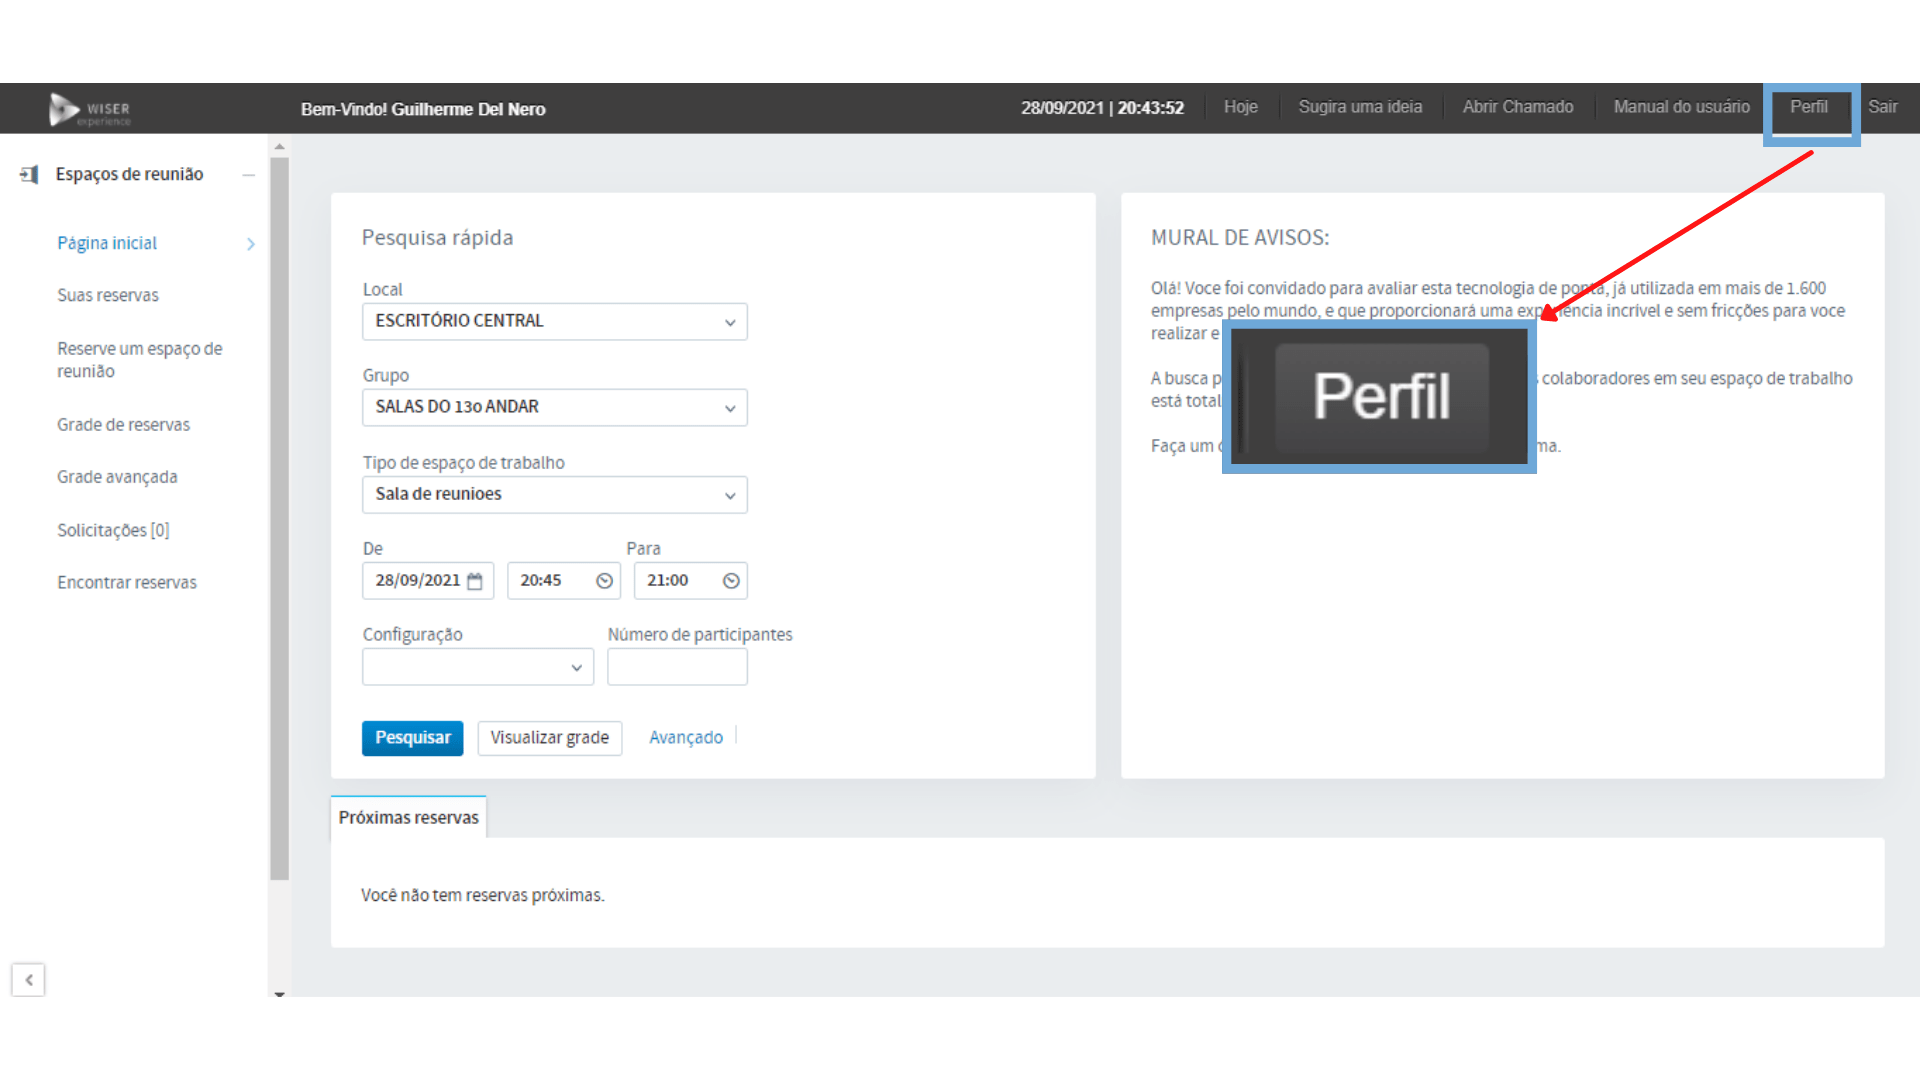The width and height of the screenshot is (1920, 1080).
Task: Click the Para time field 21:00
Action: coord(691,581)
